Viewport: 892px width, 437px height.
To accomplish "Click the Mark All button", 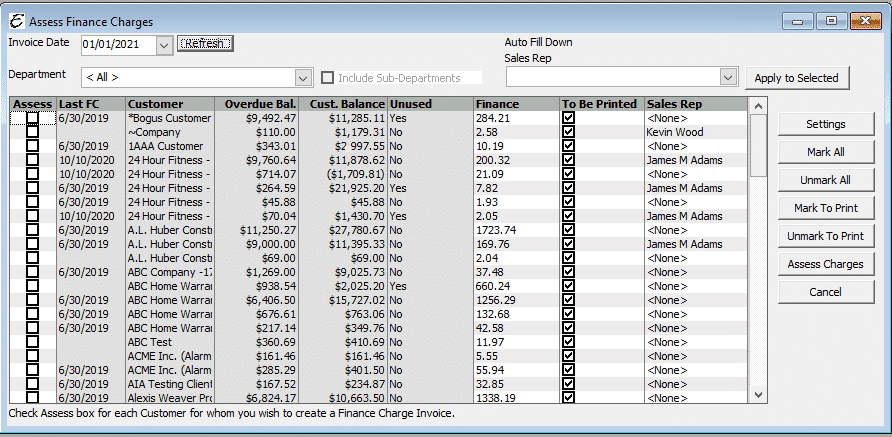I will 825,152.
